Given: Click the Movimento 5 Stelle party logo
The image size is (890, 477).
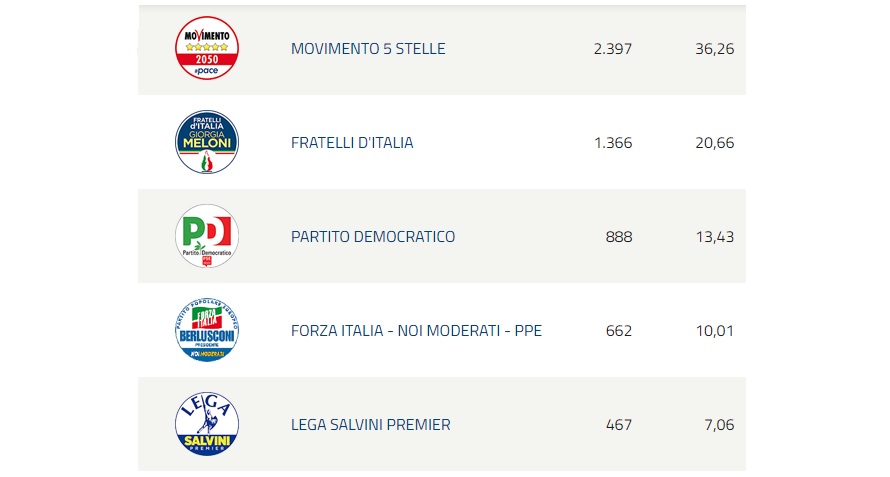Looking at the screenshot, I should coord(207,48).
